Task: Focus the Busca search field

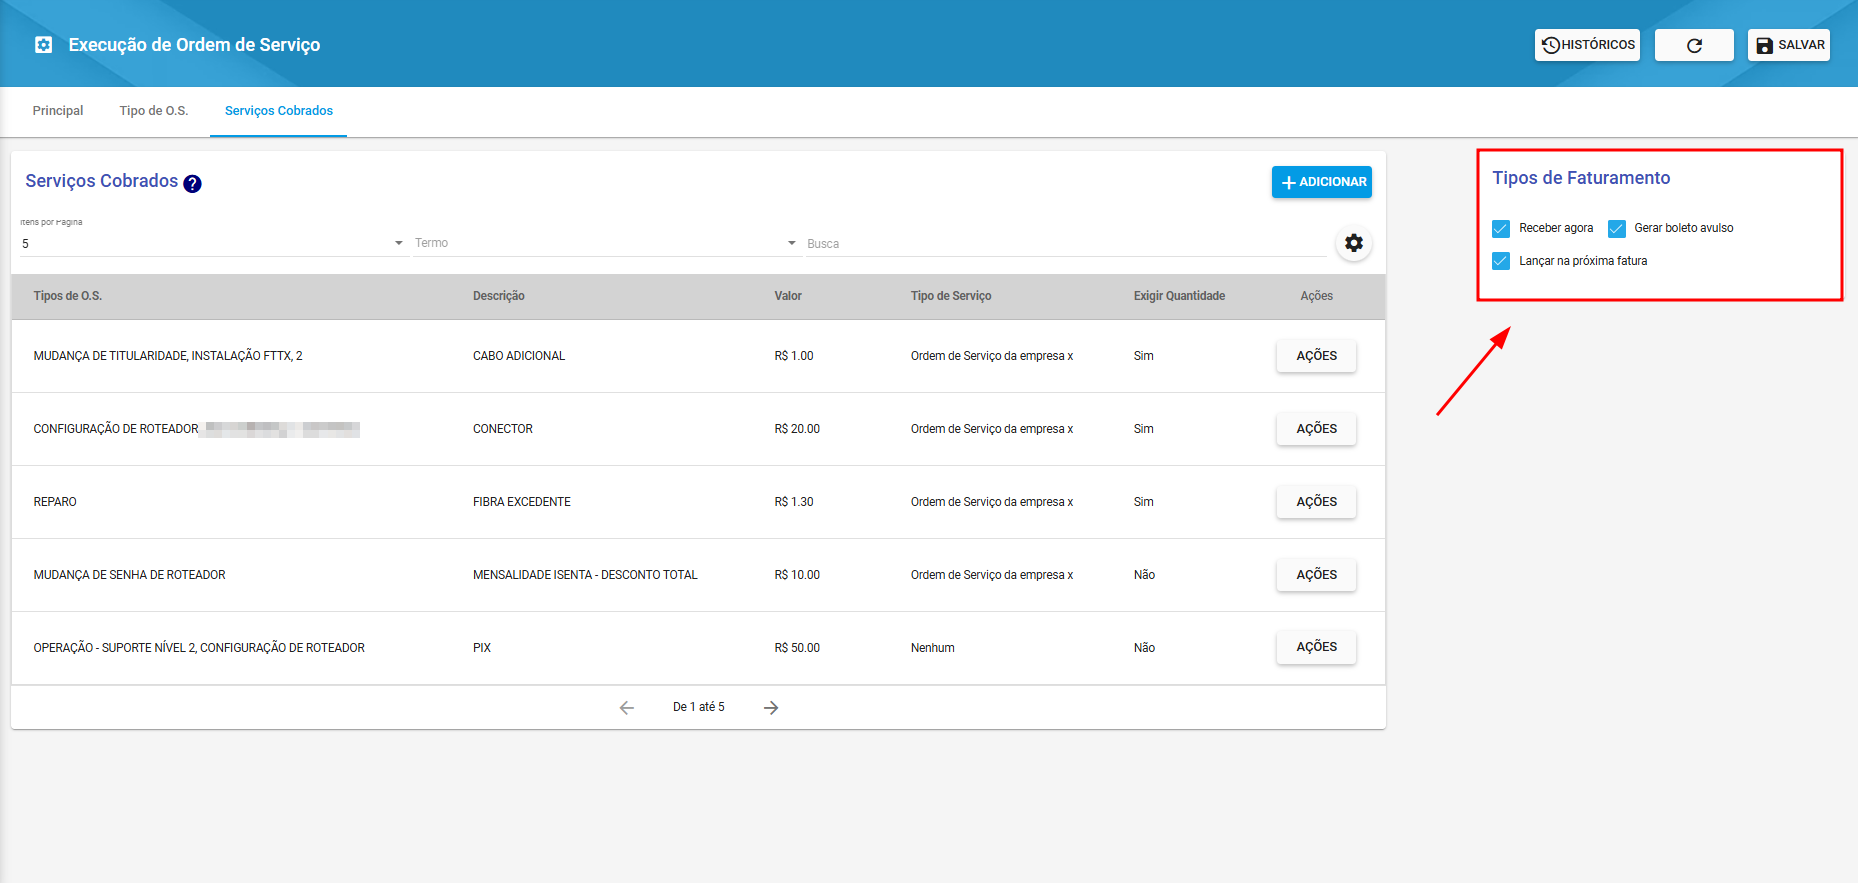Action: tap(1066, 243)
